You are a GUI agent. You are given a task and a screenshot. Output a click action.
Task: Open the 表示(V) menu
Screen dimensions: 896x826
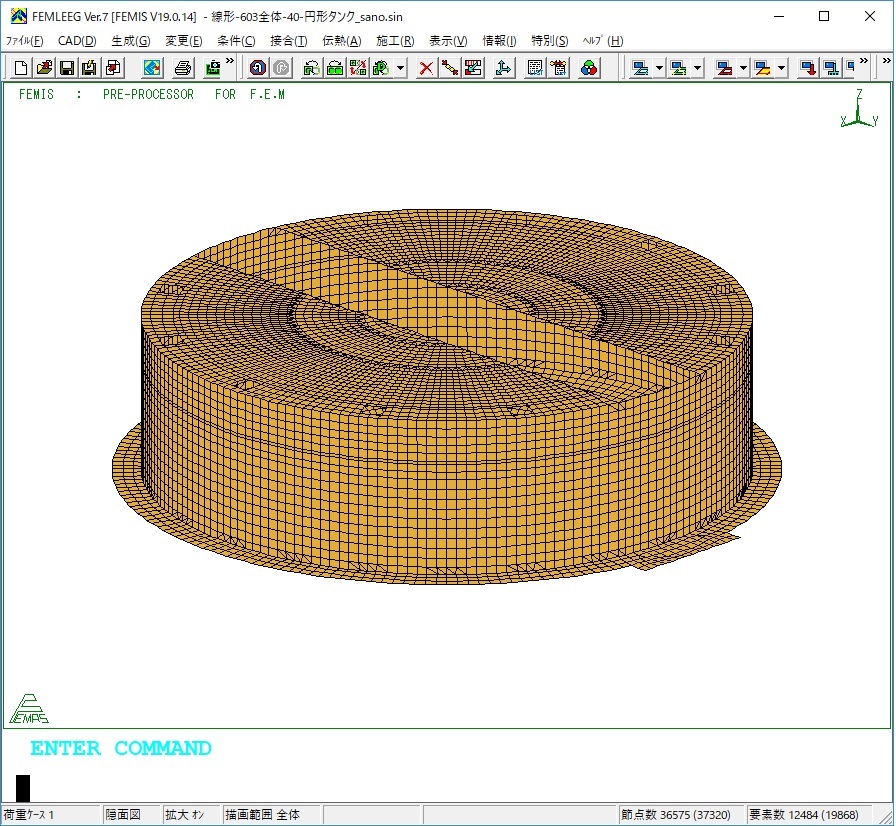pyautogui.click(x=447, y=41)
